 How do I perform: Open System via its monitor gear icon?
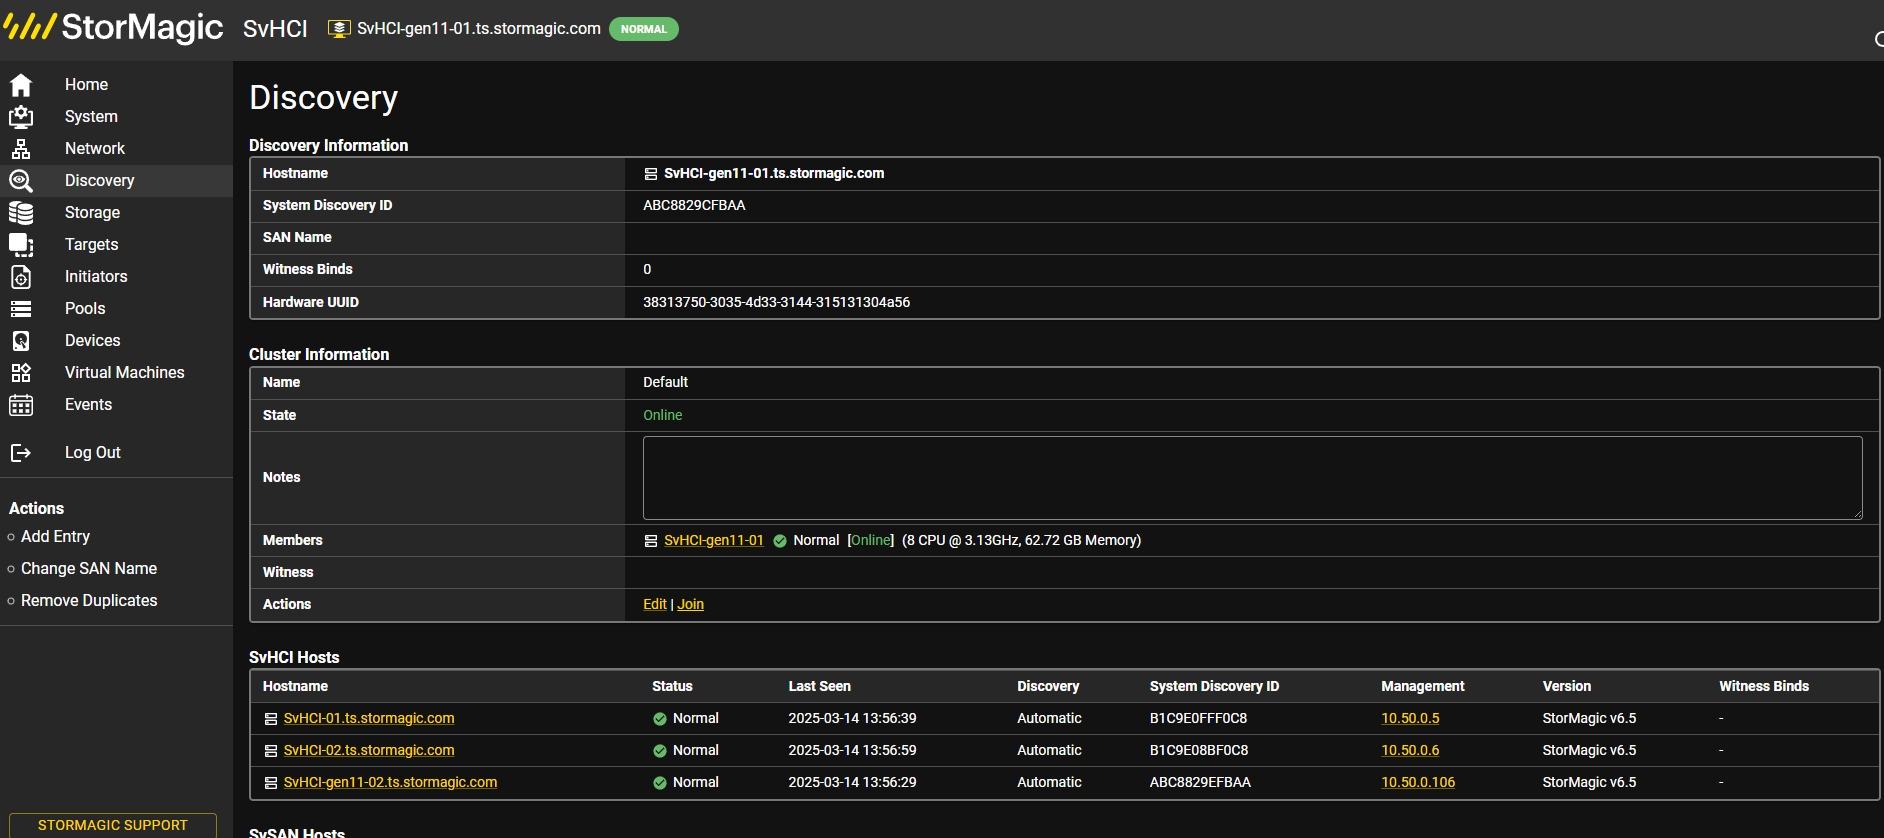21,117
